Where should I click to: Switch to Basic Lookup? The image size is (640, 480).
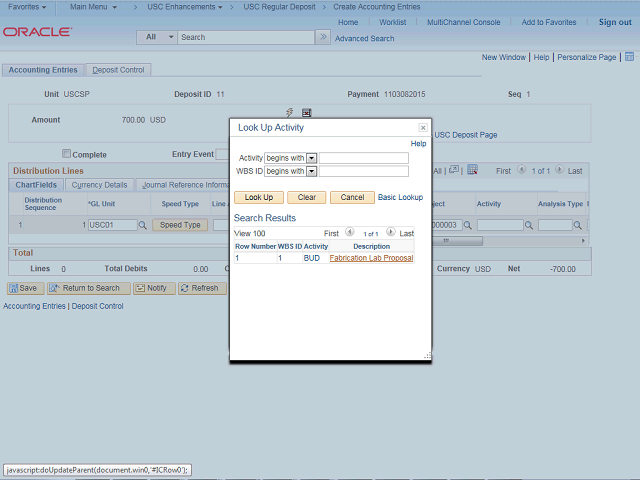(x=400, y=197)
